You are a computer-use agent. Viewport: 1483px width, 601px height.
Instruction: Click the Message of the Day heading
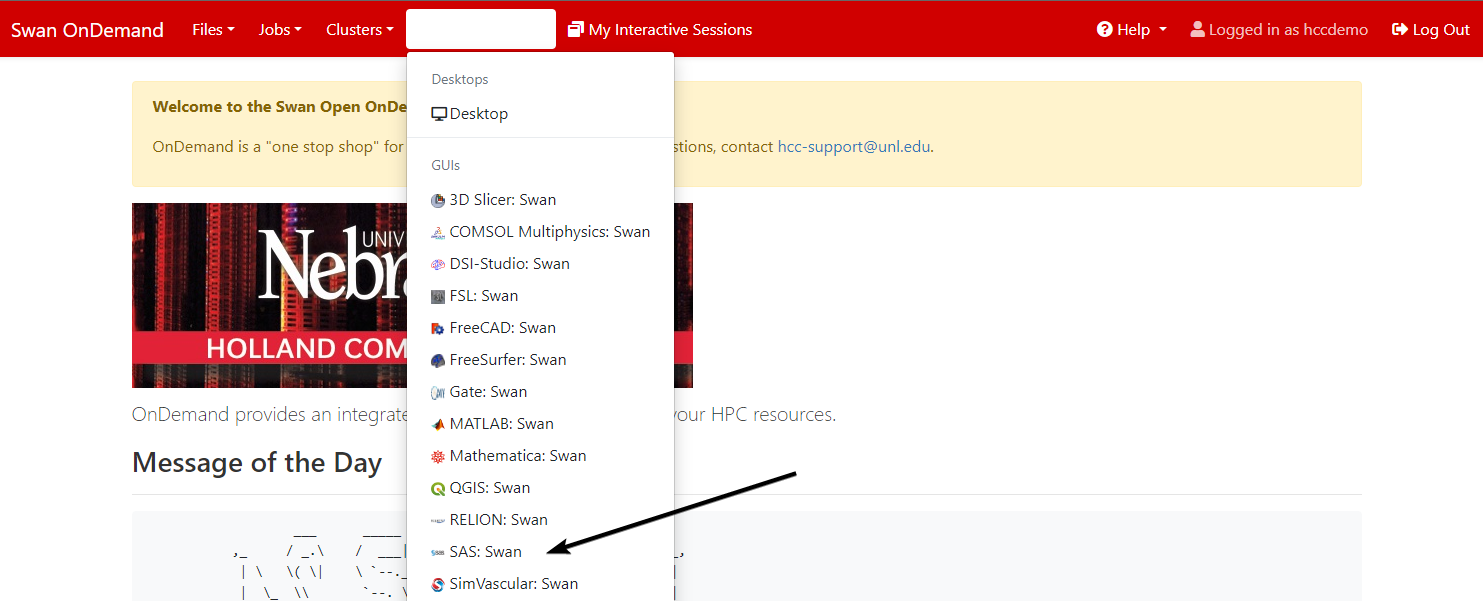257,463
